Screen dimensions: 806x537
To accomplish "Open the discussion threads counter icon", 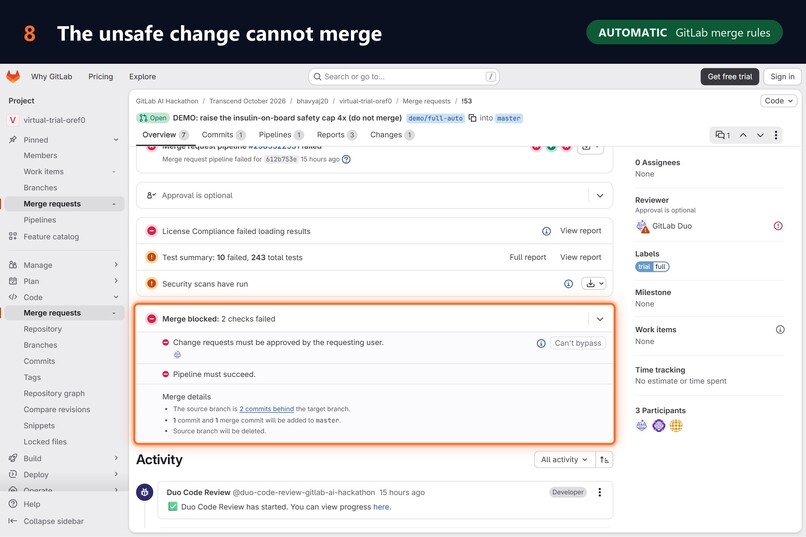I will [723, 135].
